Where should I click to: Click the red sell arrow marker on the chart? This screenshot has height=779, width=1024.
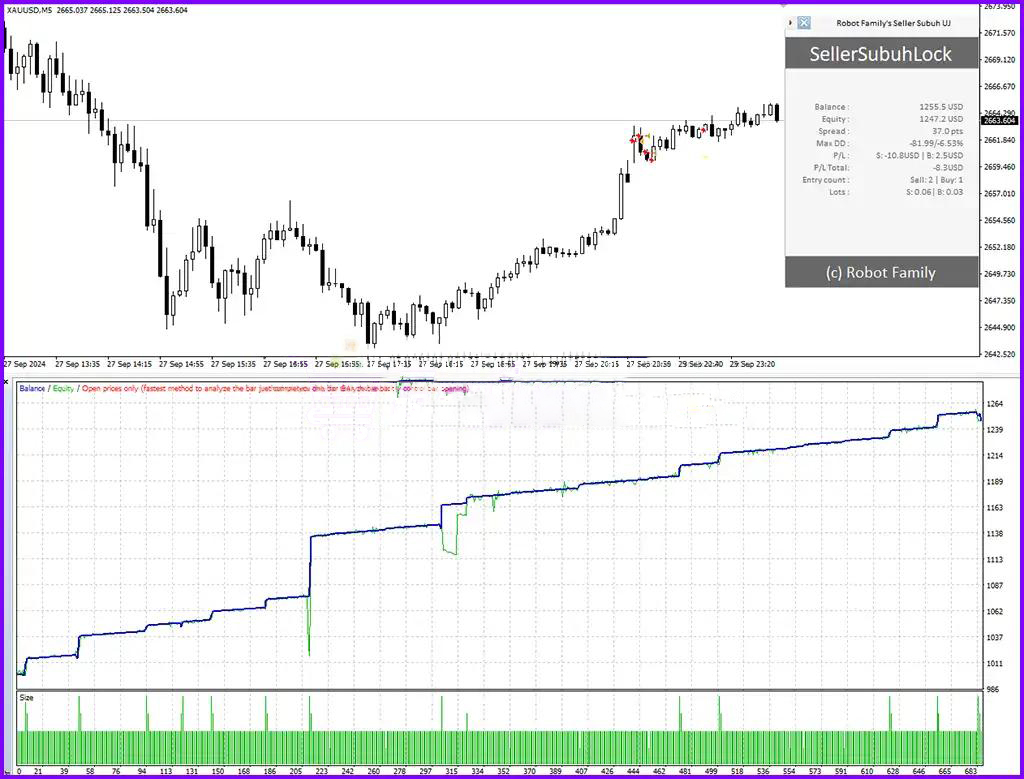[x=634, y=140]
